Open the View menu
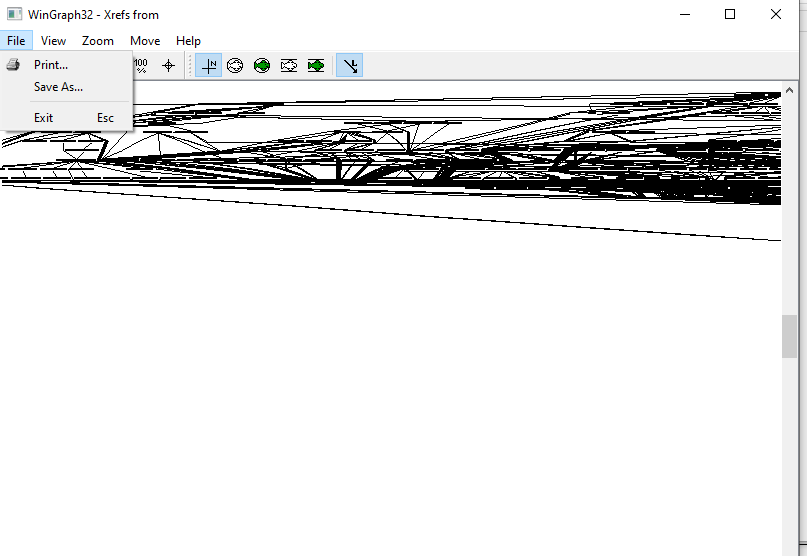The image size is (807, 556). pyautogui.click(x=54, y=41)
